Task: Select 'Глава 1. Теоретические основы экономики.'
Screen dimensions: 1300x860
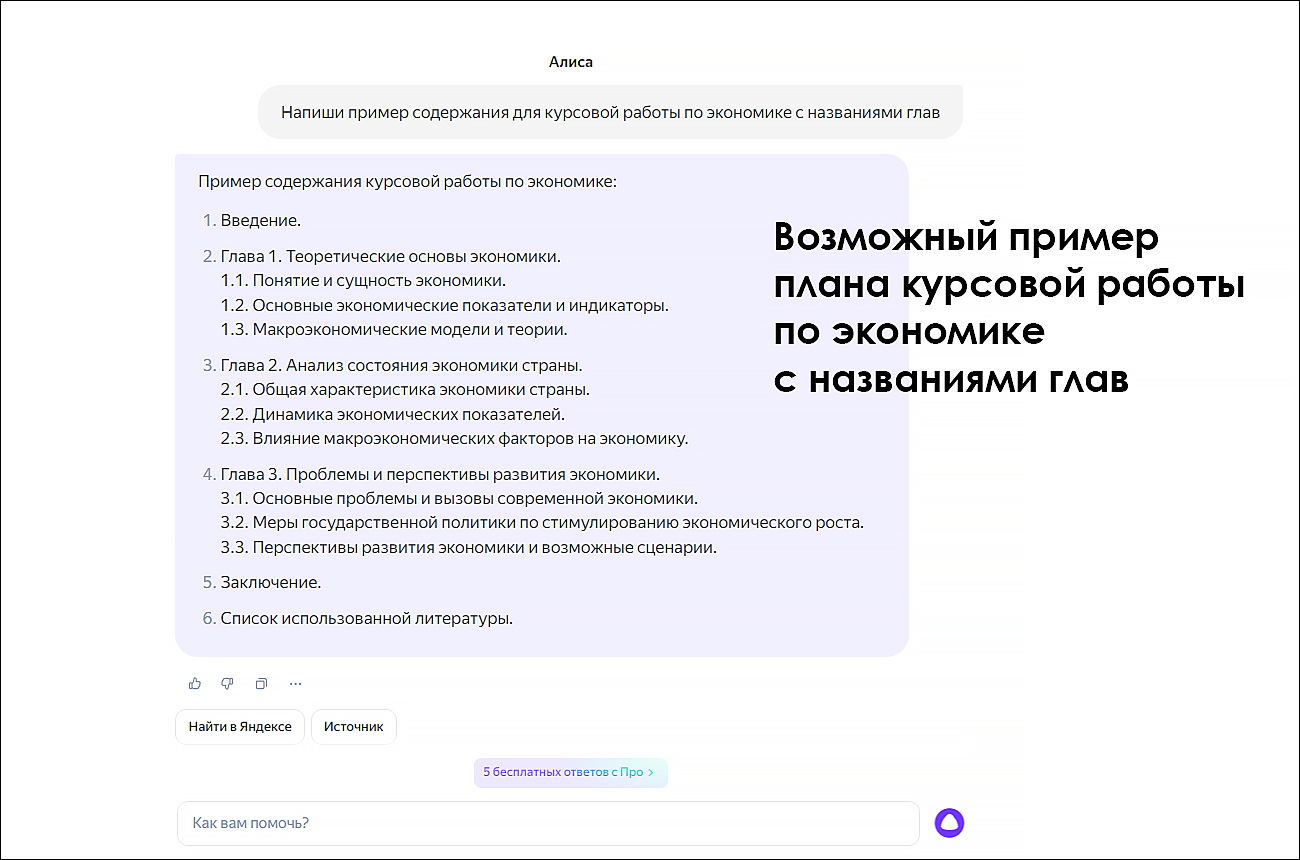Action: [x=391, y=257]
